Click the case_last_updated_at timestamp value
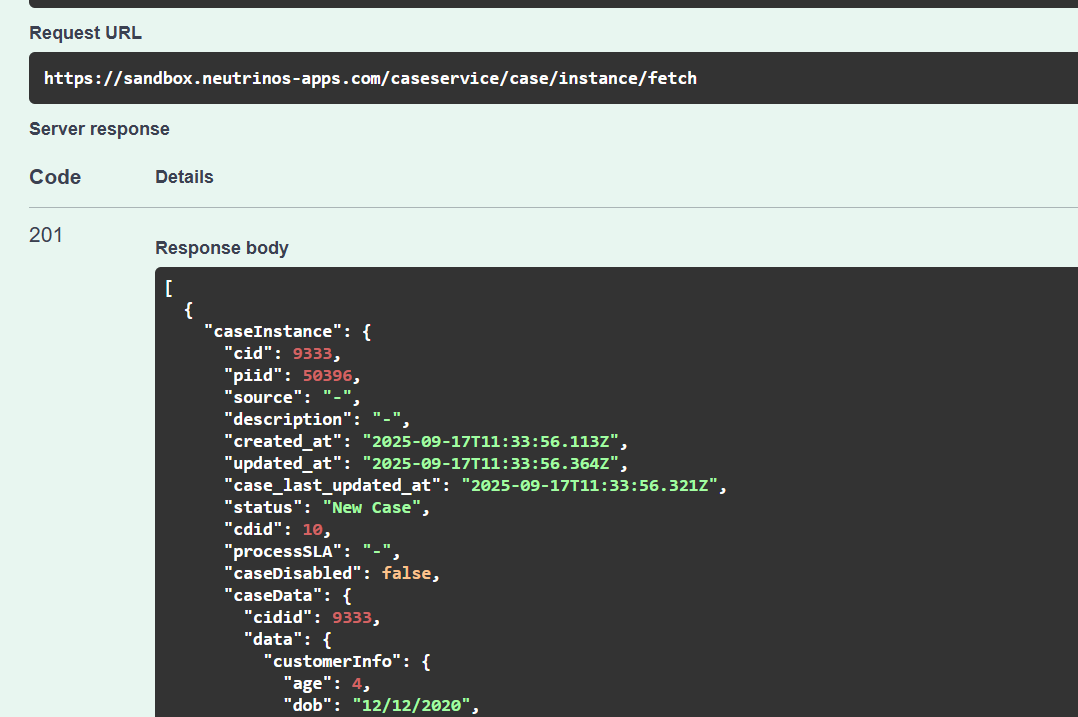The width and height of the screenshot is (1078, 717). pos(592,485)
